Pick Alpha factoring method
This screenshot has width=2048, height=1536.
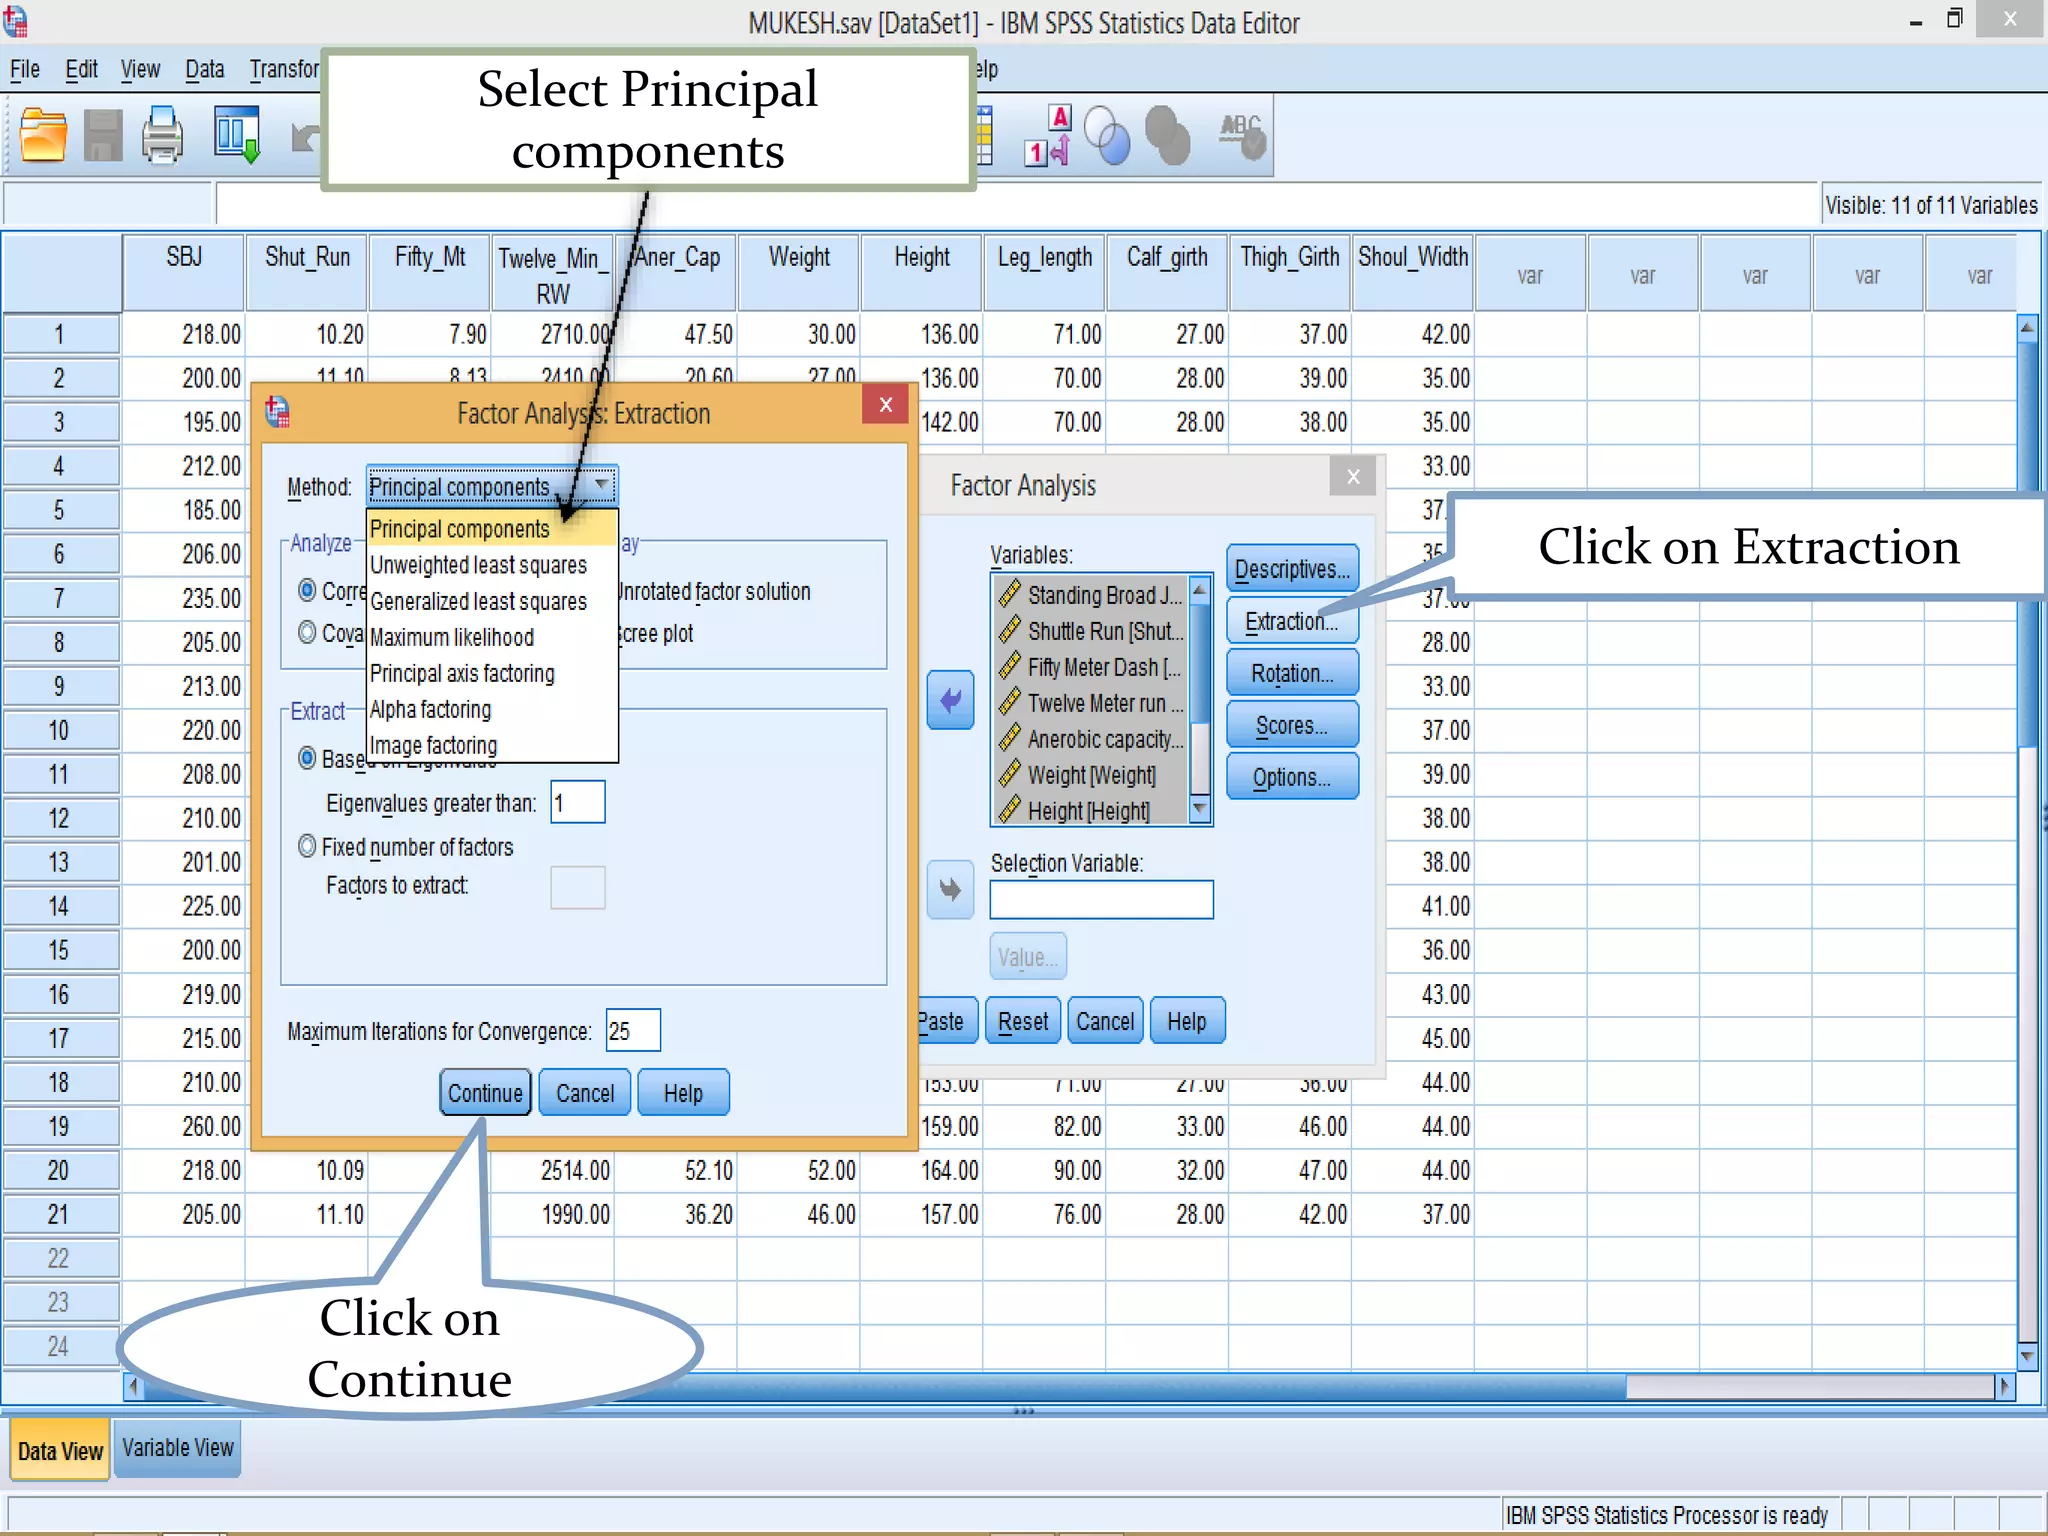pyautogui.click(x=492, y=709)
